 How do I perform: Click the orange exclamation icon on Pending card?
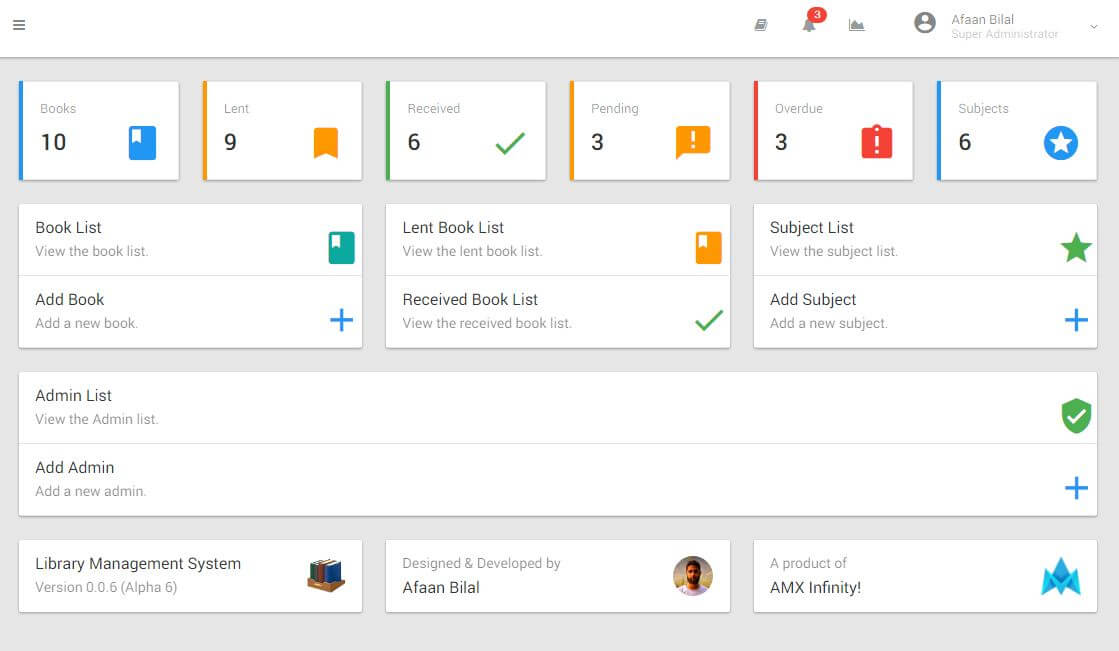693,143
